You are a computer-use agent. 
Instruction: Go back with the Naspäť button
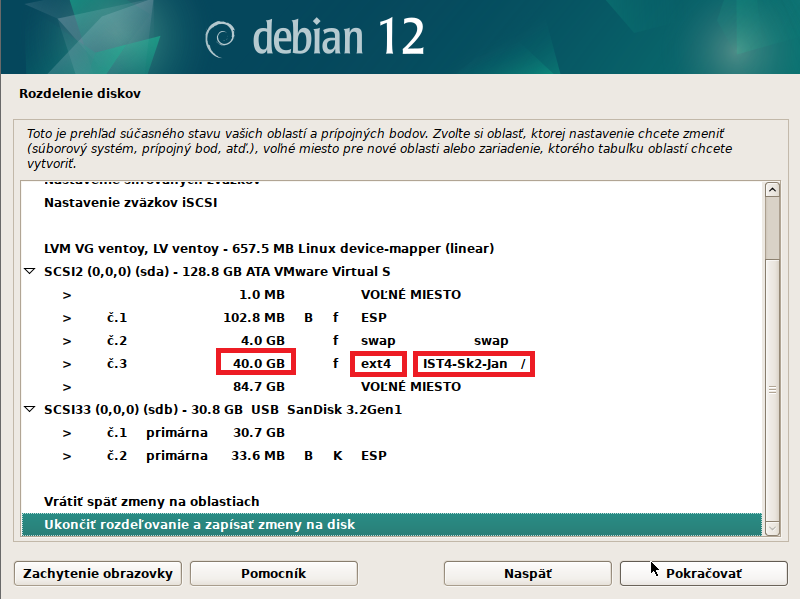click(x=527, y=574)
